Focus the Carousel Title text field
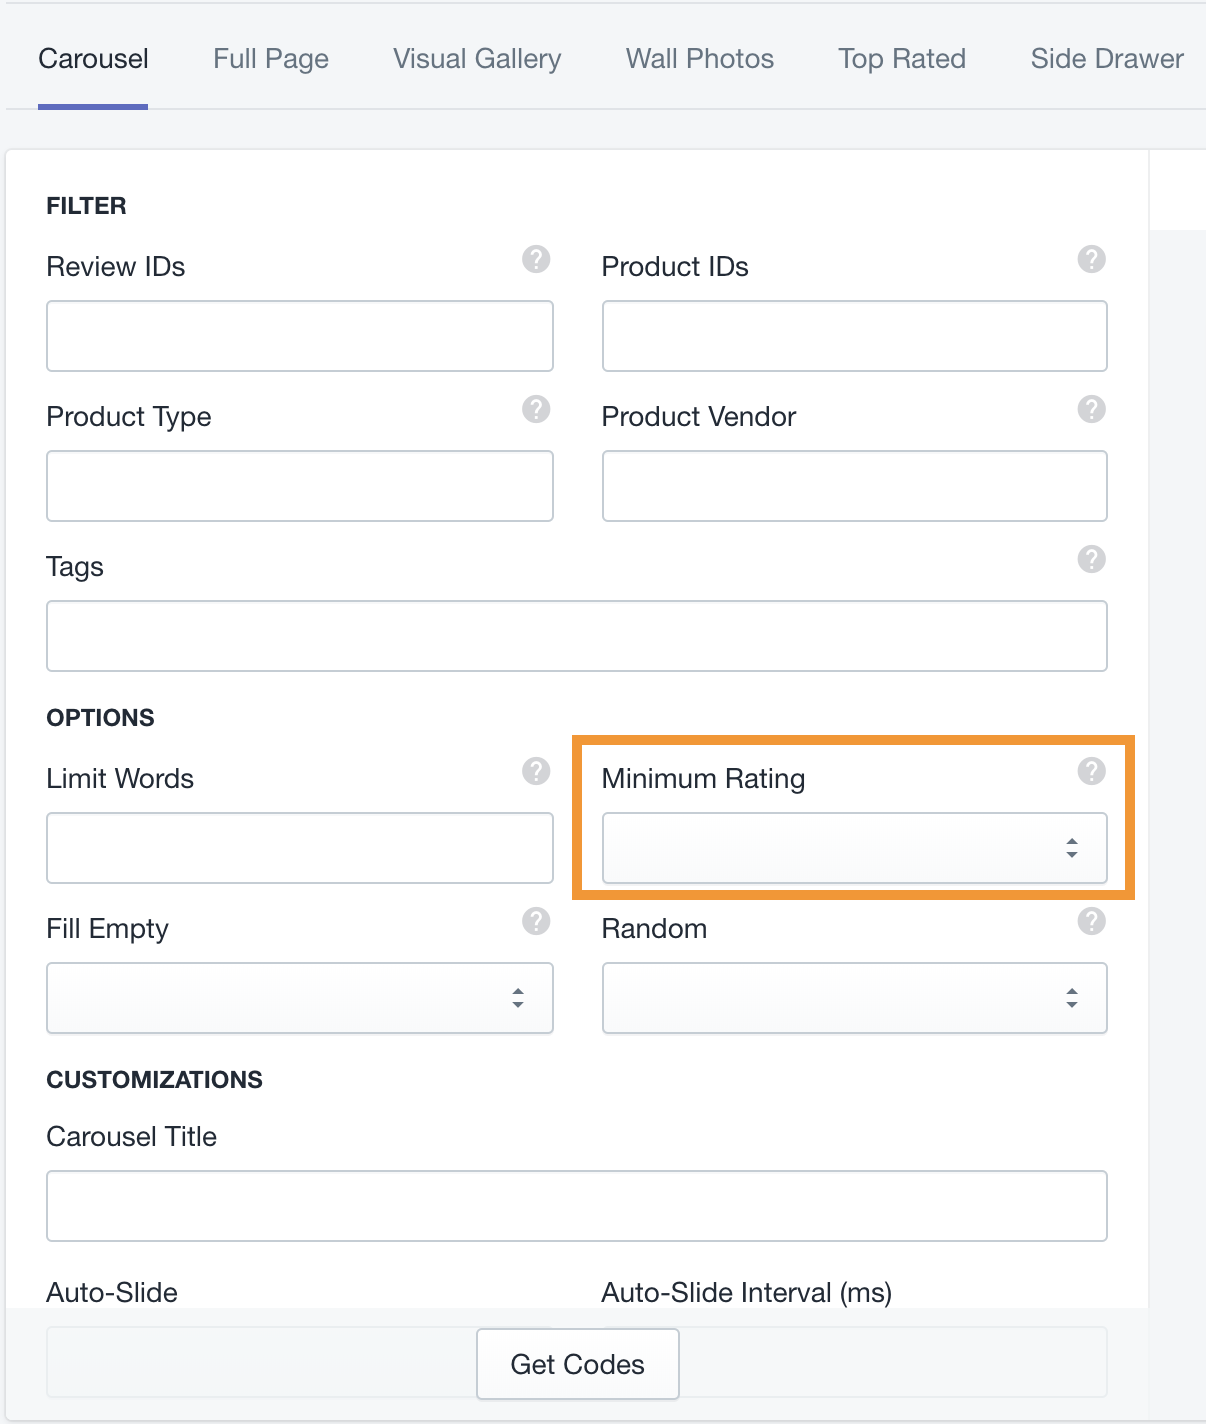The height and width of the screenshot is (1424, 1206). [576, 1206]
